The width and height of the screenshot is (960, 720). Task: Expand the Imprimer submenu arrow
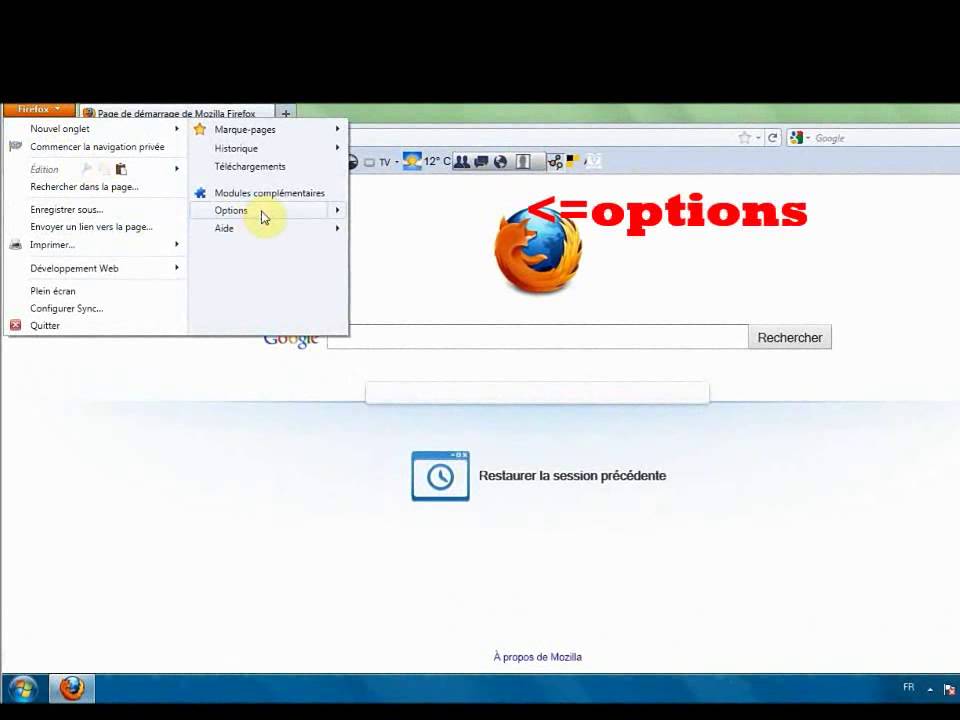click(177, 244)
